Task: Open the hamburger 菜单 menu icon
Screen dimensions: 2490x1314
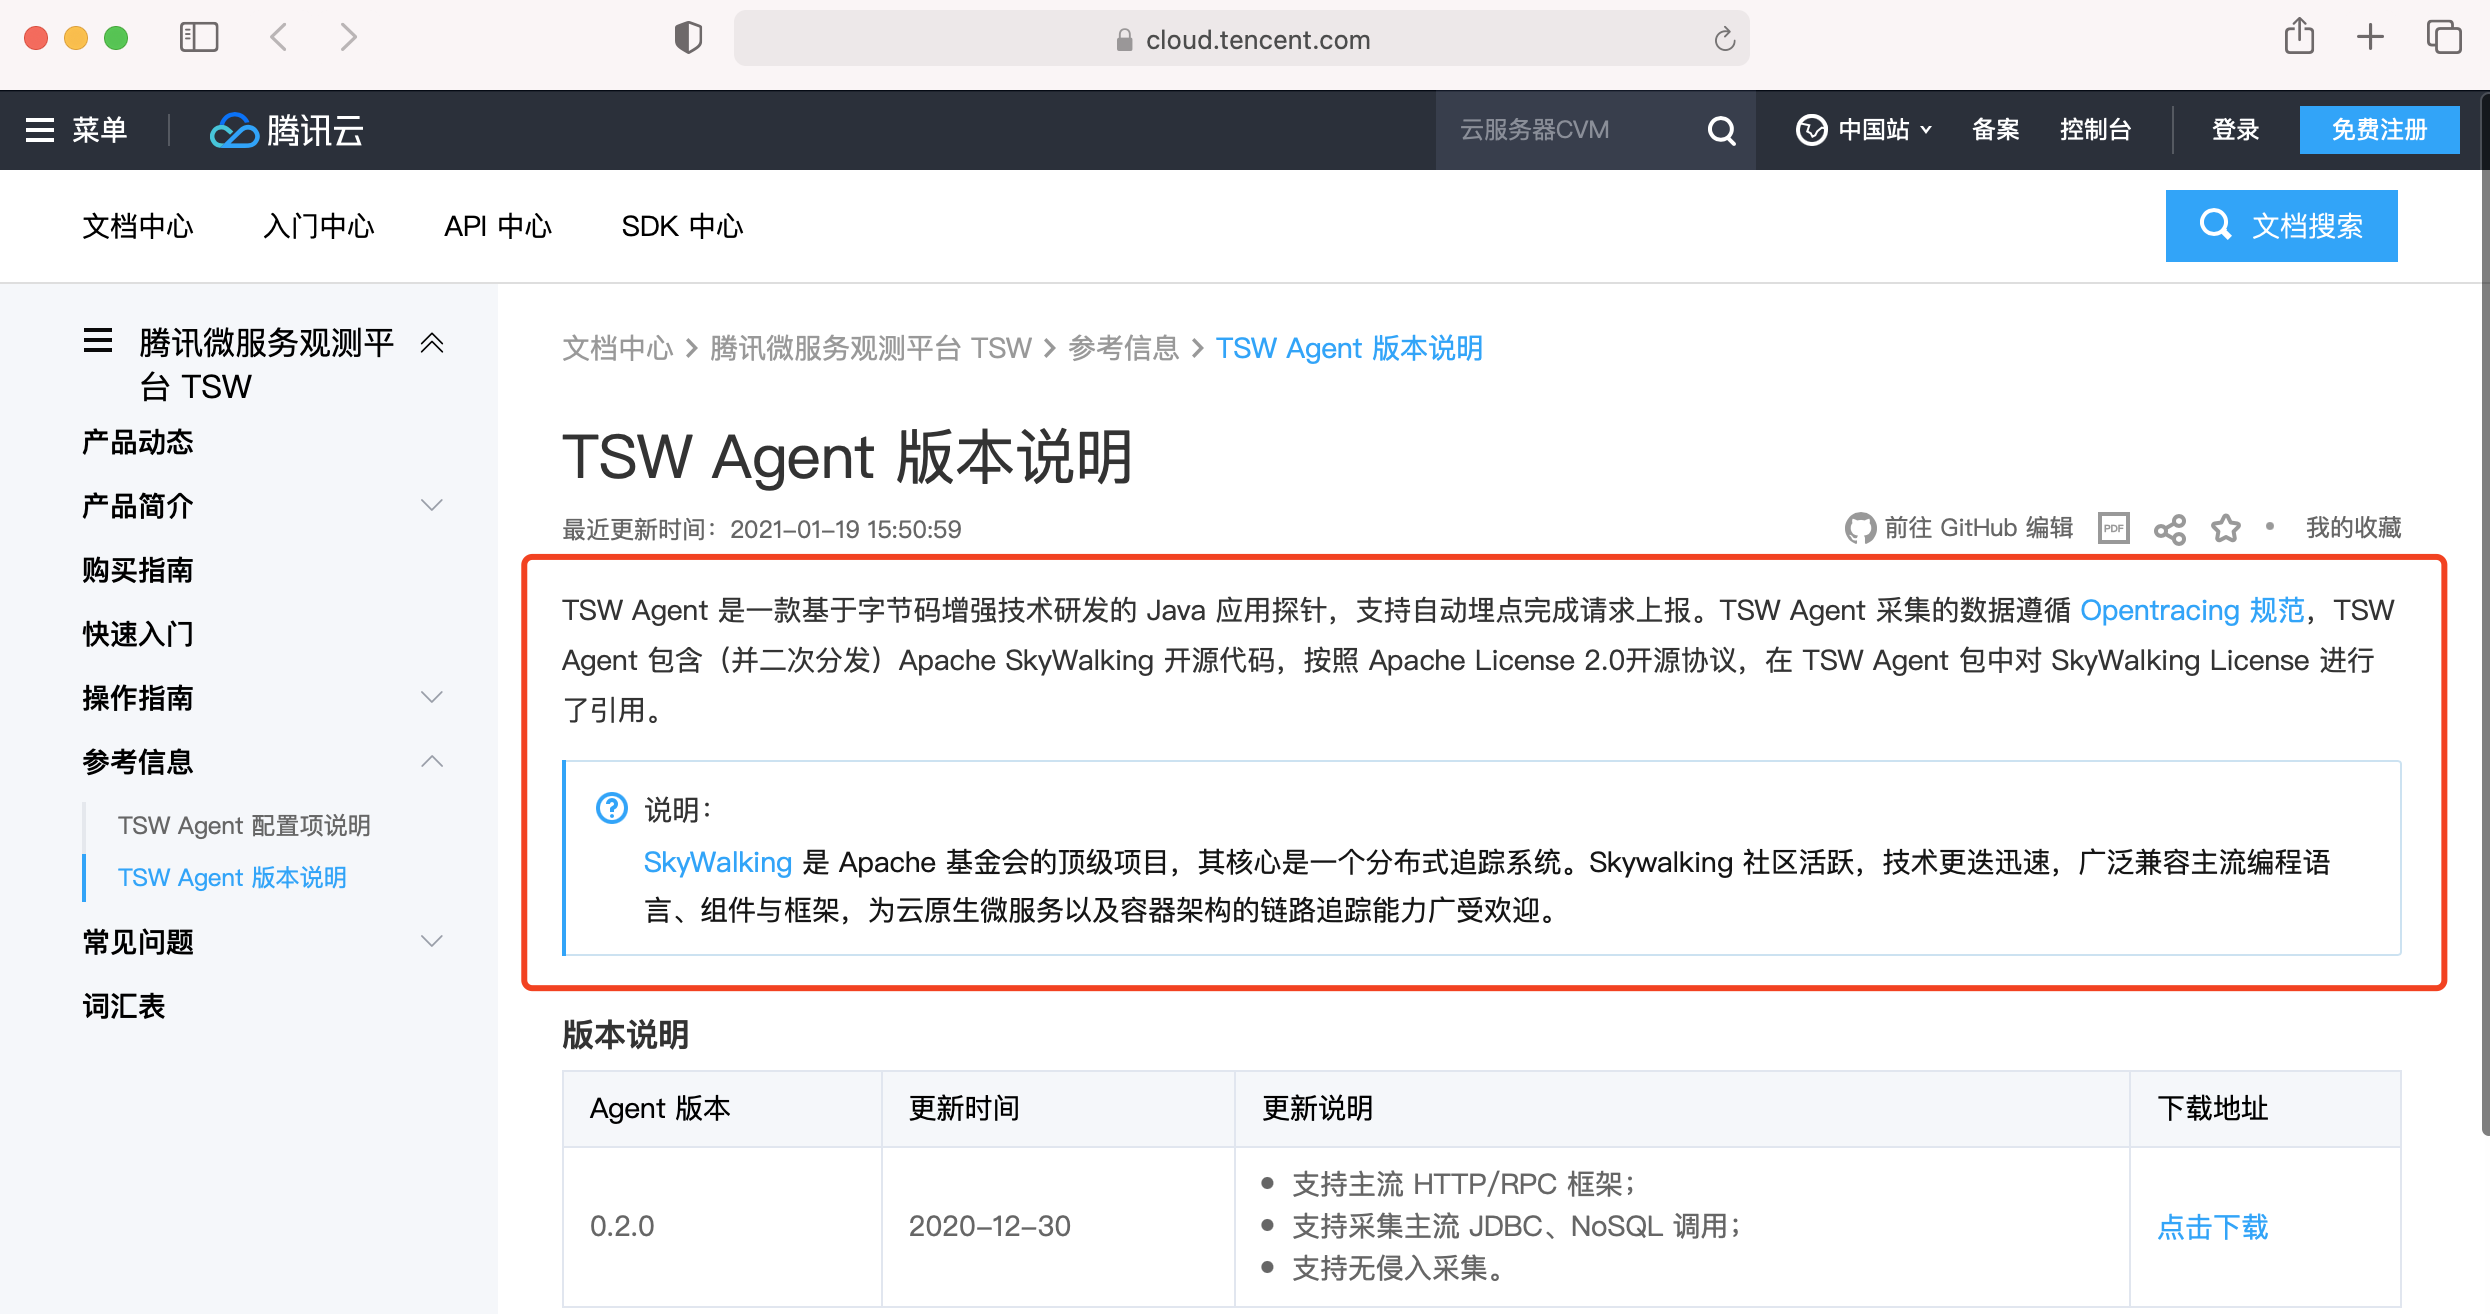Action: [40, 130]
